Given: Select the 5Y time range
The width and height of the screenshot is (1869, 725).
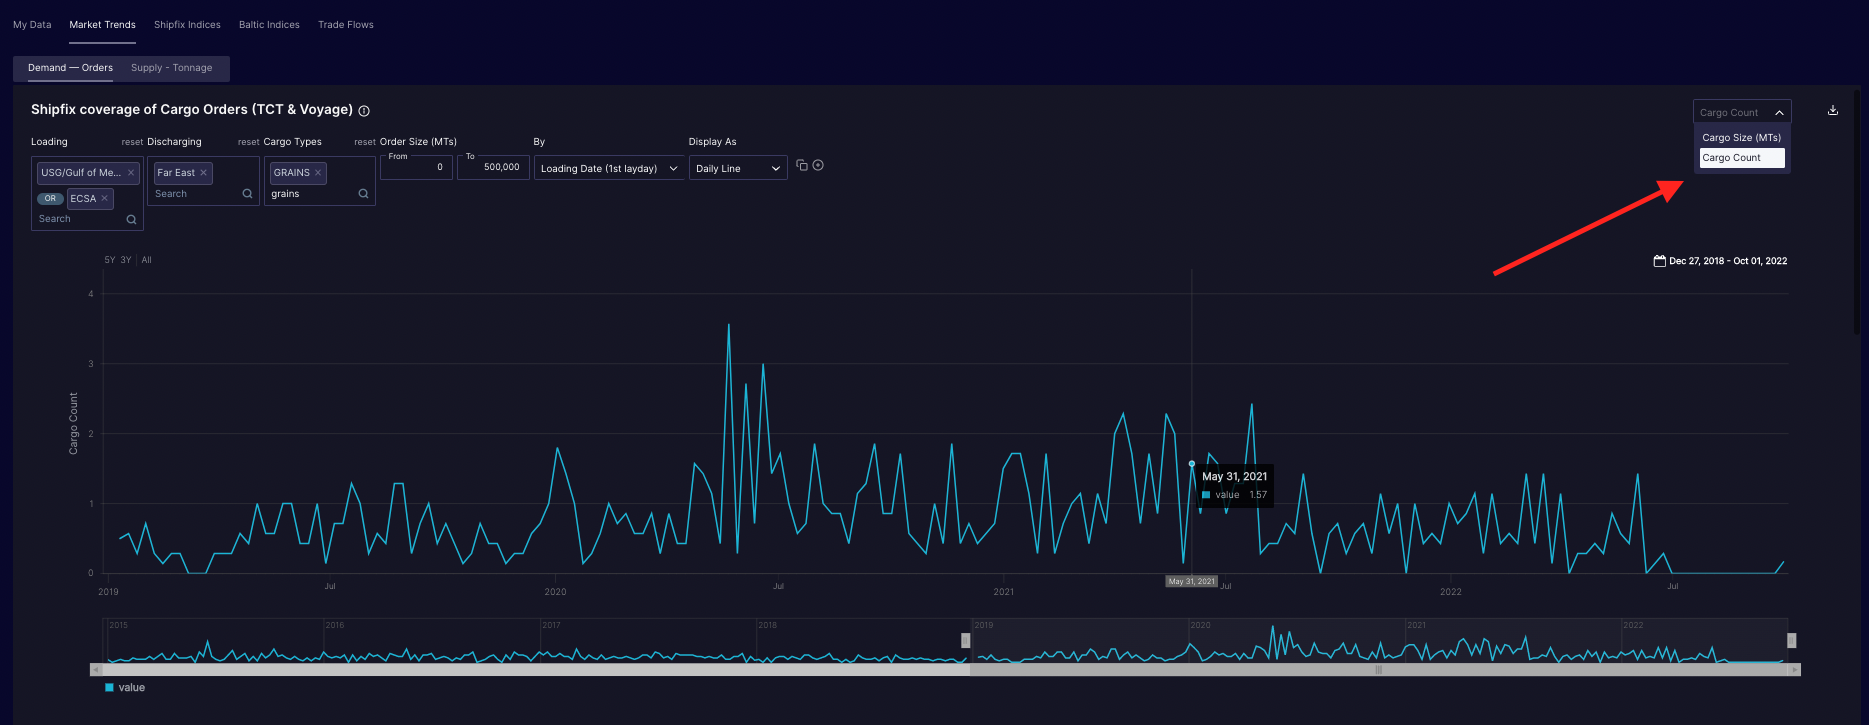Looking at the screenshot, I should pyautogui.click(x=110, y=260).
